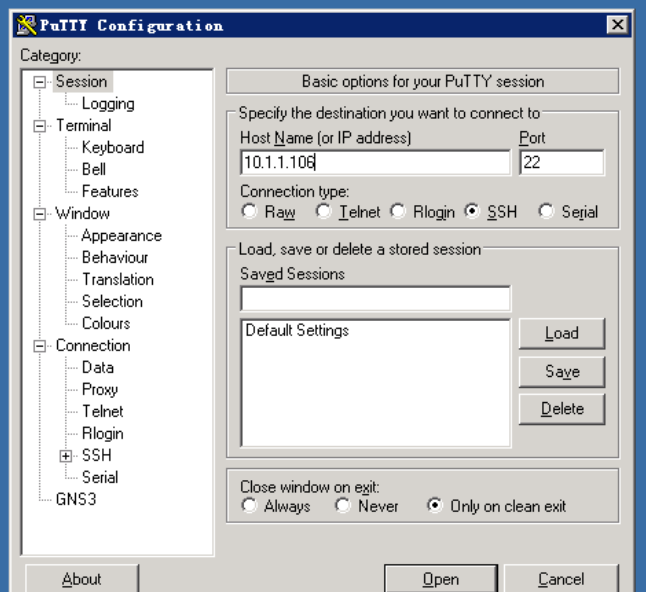Collapse the Window tree node

coord(40,214)
